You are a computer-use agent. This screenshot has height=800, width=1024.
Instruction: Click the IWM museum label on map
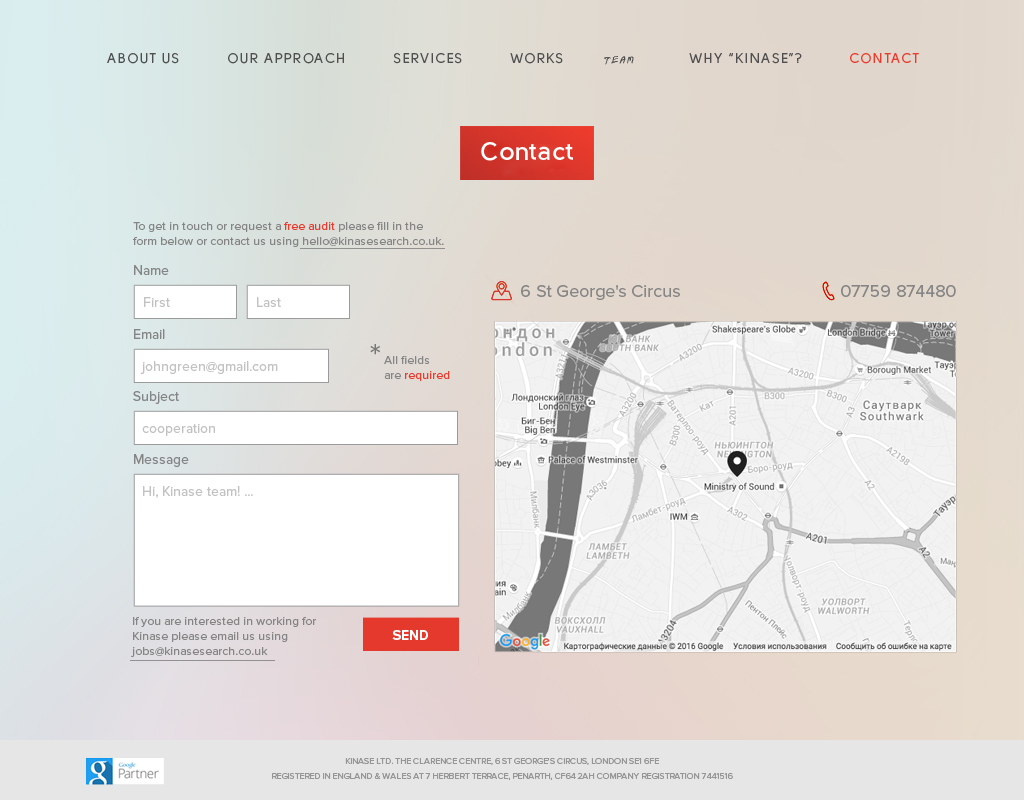(679, 517)
